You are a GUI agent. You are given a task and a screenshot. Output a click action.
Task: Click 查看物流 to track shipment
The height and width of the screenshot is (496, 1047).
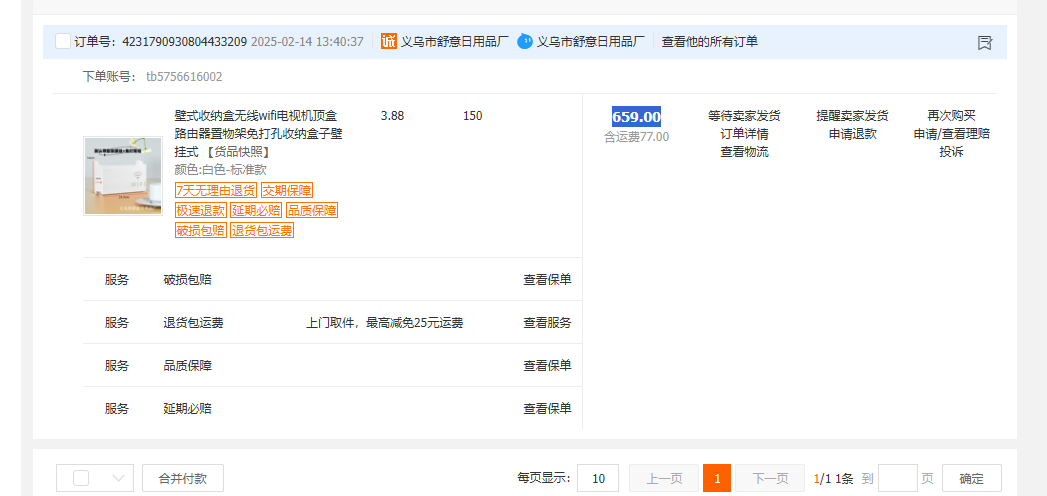click(744, 152)
